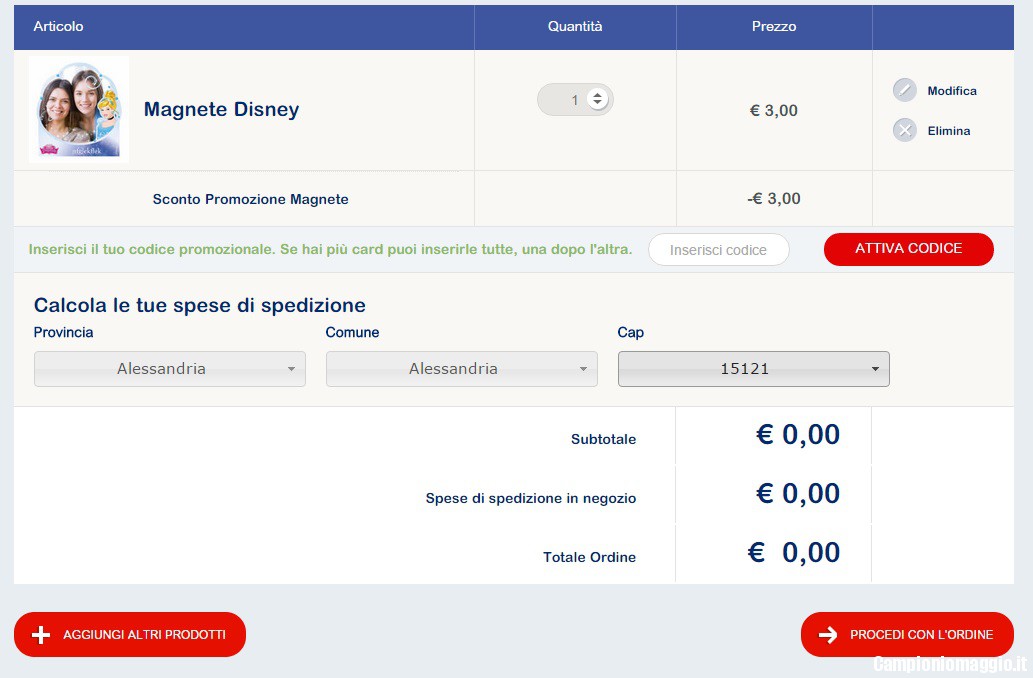1033x678 pixels.
Task: Click the arrow icon on Procedi con l'ordine
Action: point(828,635)
